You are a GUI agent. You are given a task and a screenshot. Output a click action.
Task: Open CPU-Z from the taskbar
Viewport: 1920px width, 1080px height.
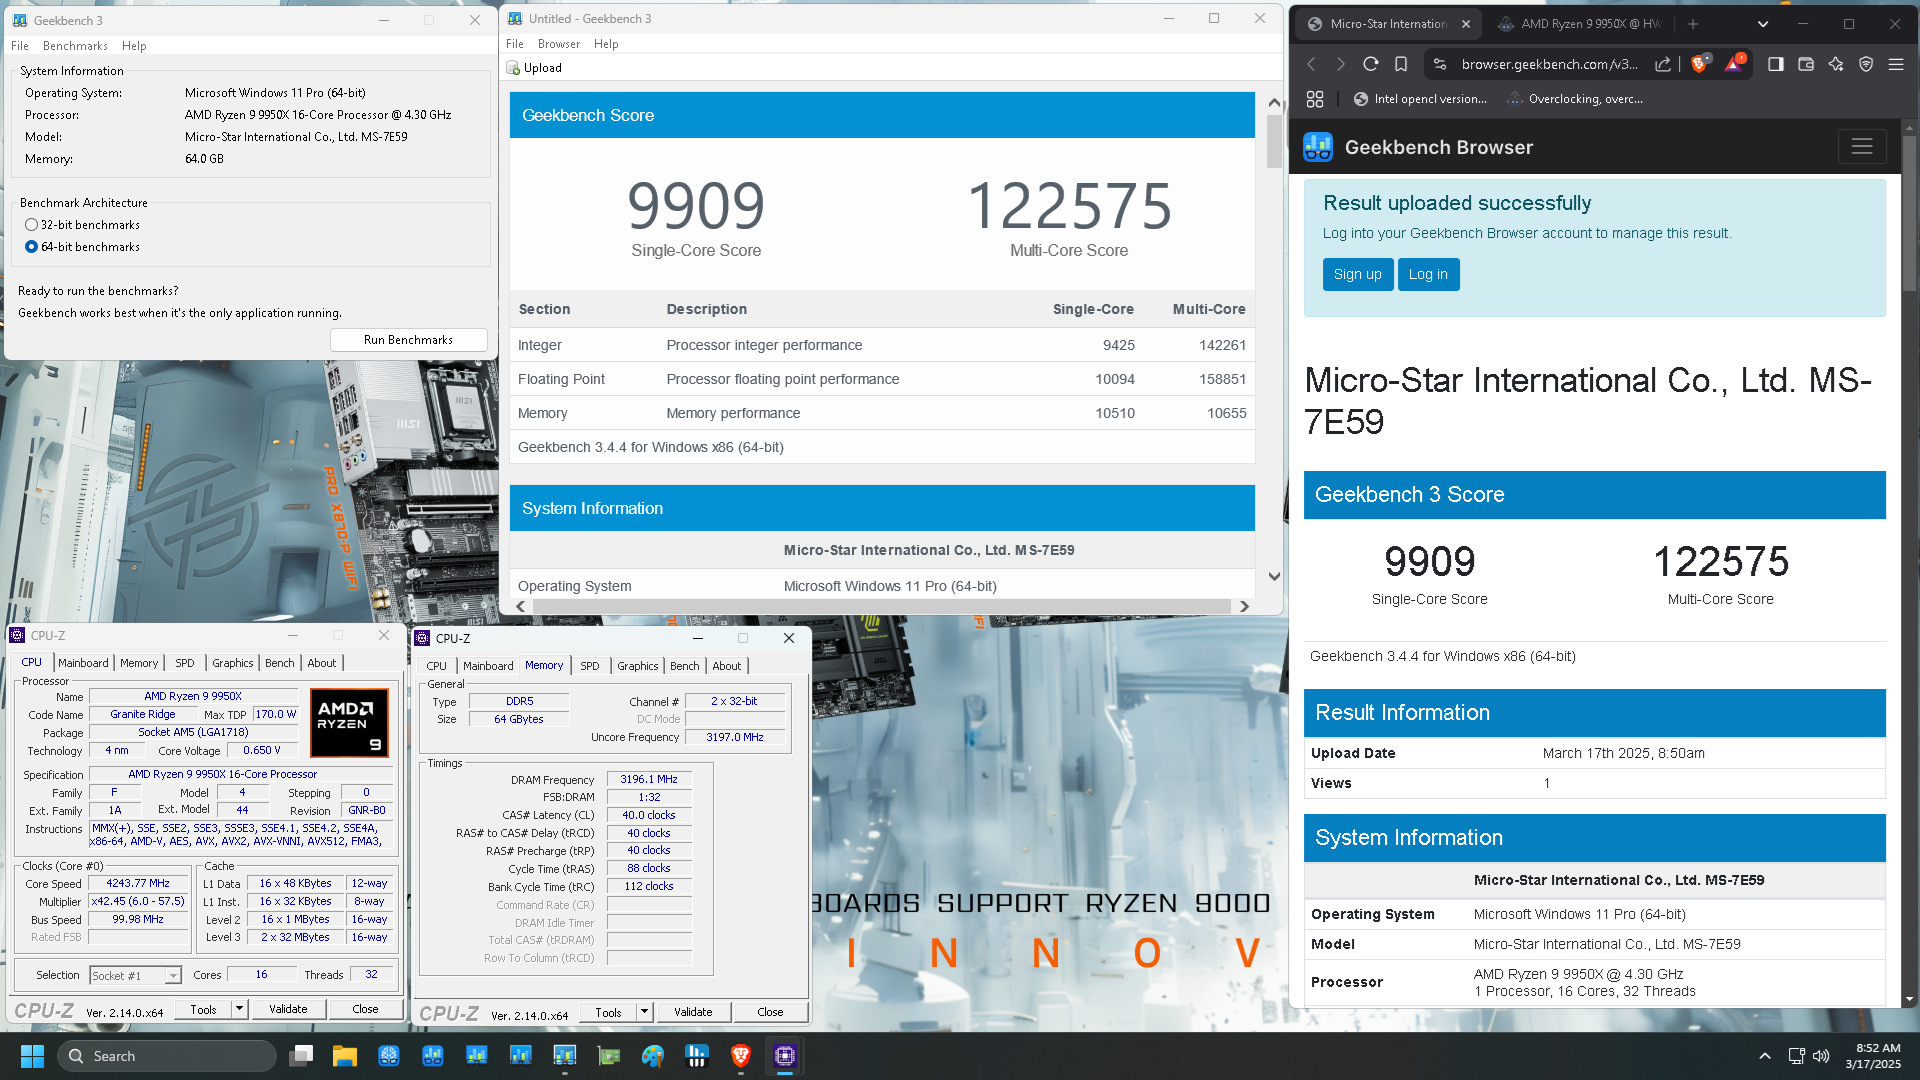785,1056
